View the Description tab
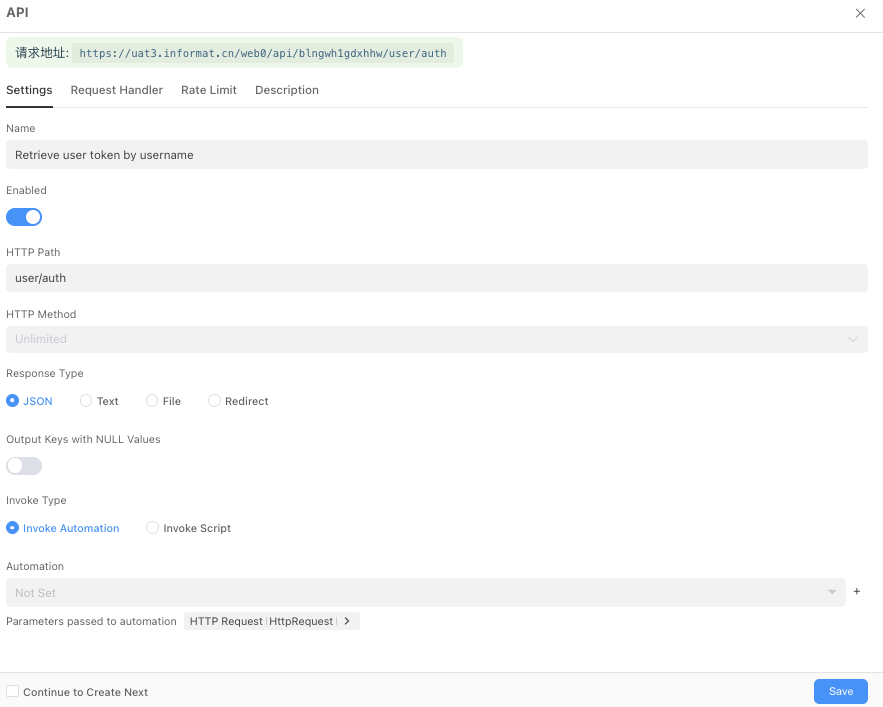Image resolution: width=883 pixels, height=707 pixels. [286, 90]
